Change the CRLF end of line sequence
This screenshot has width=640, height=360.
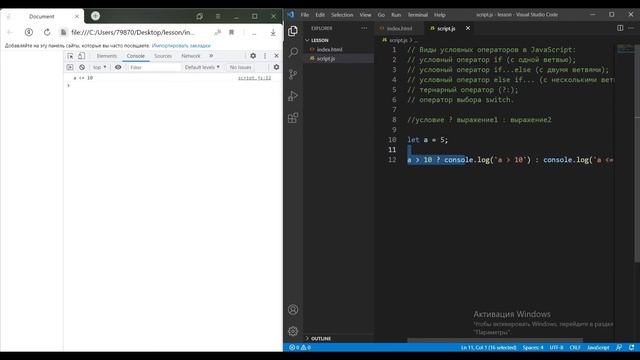(575, 347)
